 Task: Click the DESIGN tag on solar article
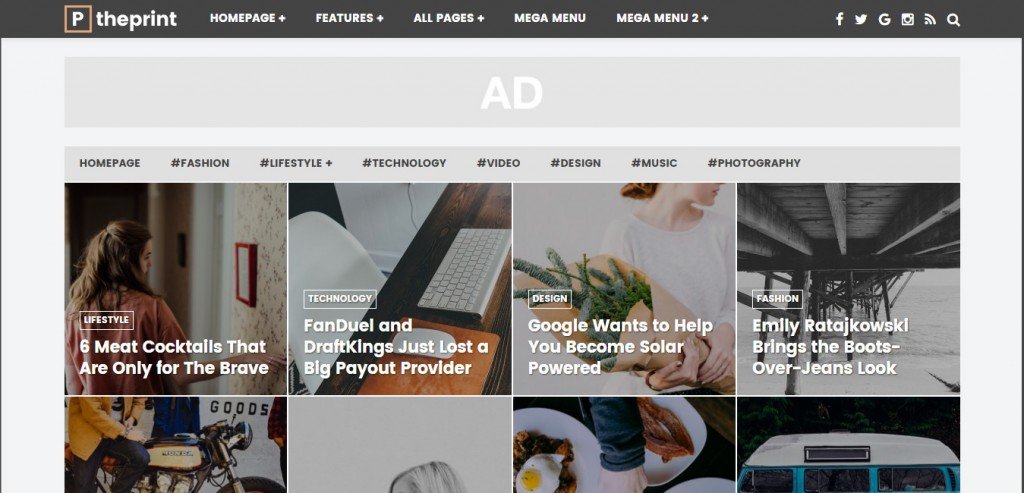[550, 299]
